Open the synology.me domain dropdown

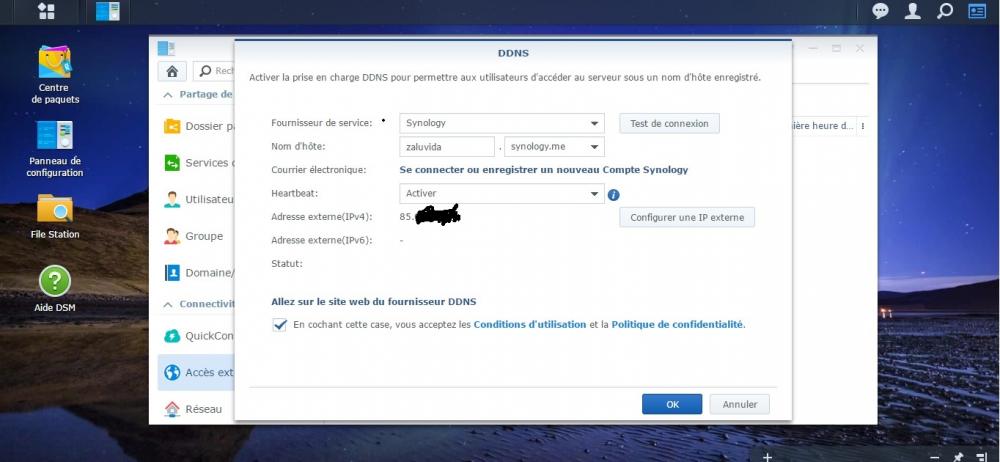554,147
